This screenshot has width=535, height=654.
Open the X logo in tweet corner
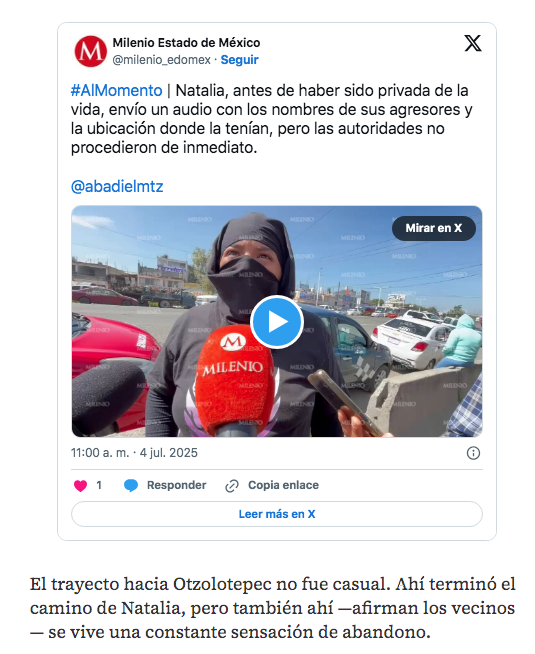(473, 43)
